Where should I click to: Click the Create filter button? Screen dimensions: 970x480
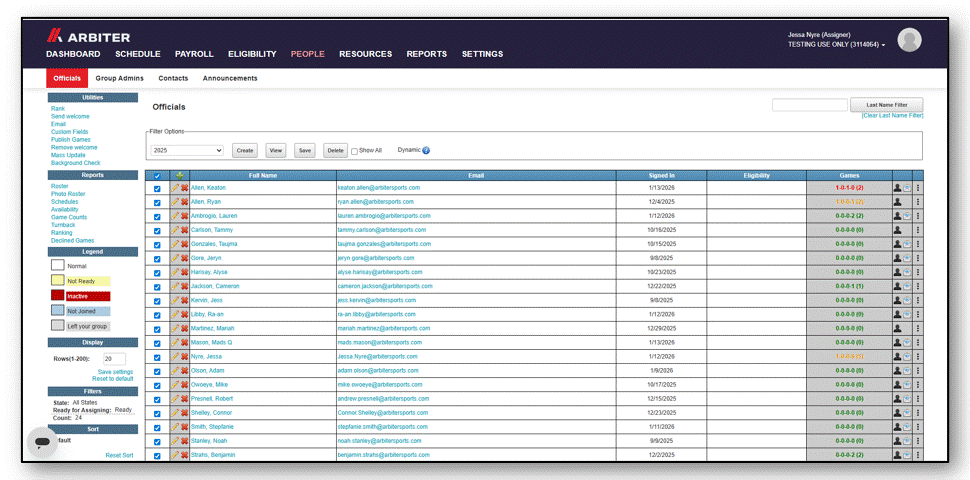tap(245, 150)
